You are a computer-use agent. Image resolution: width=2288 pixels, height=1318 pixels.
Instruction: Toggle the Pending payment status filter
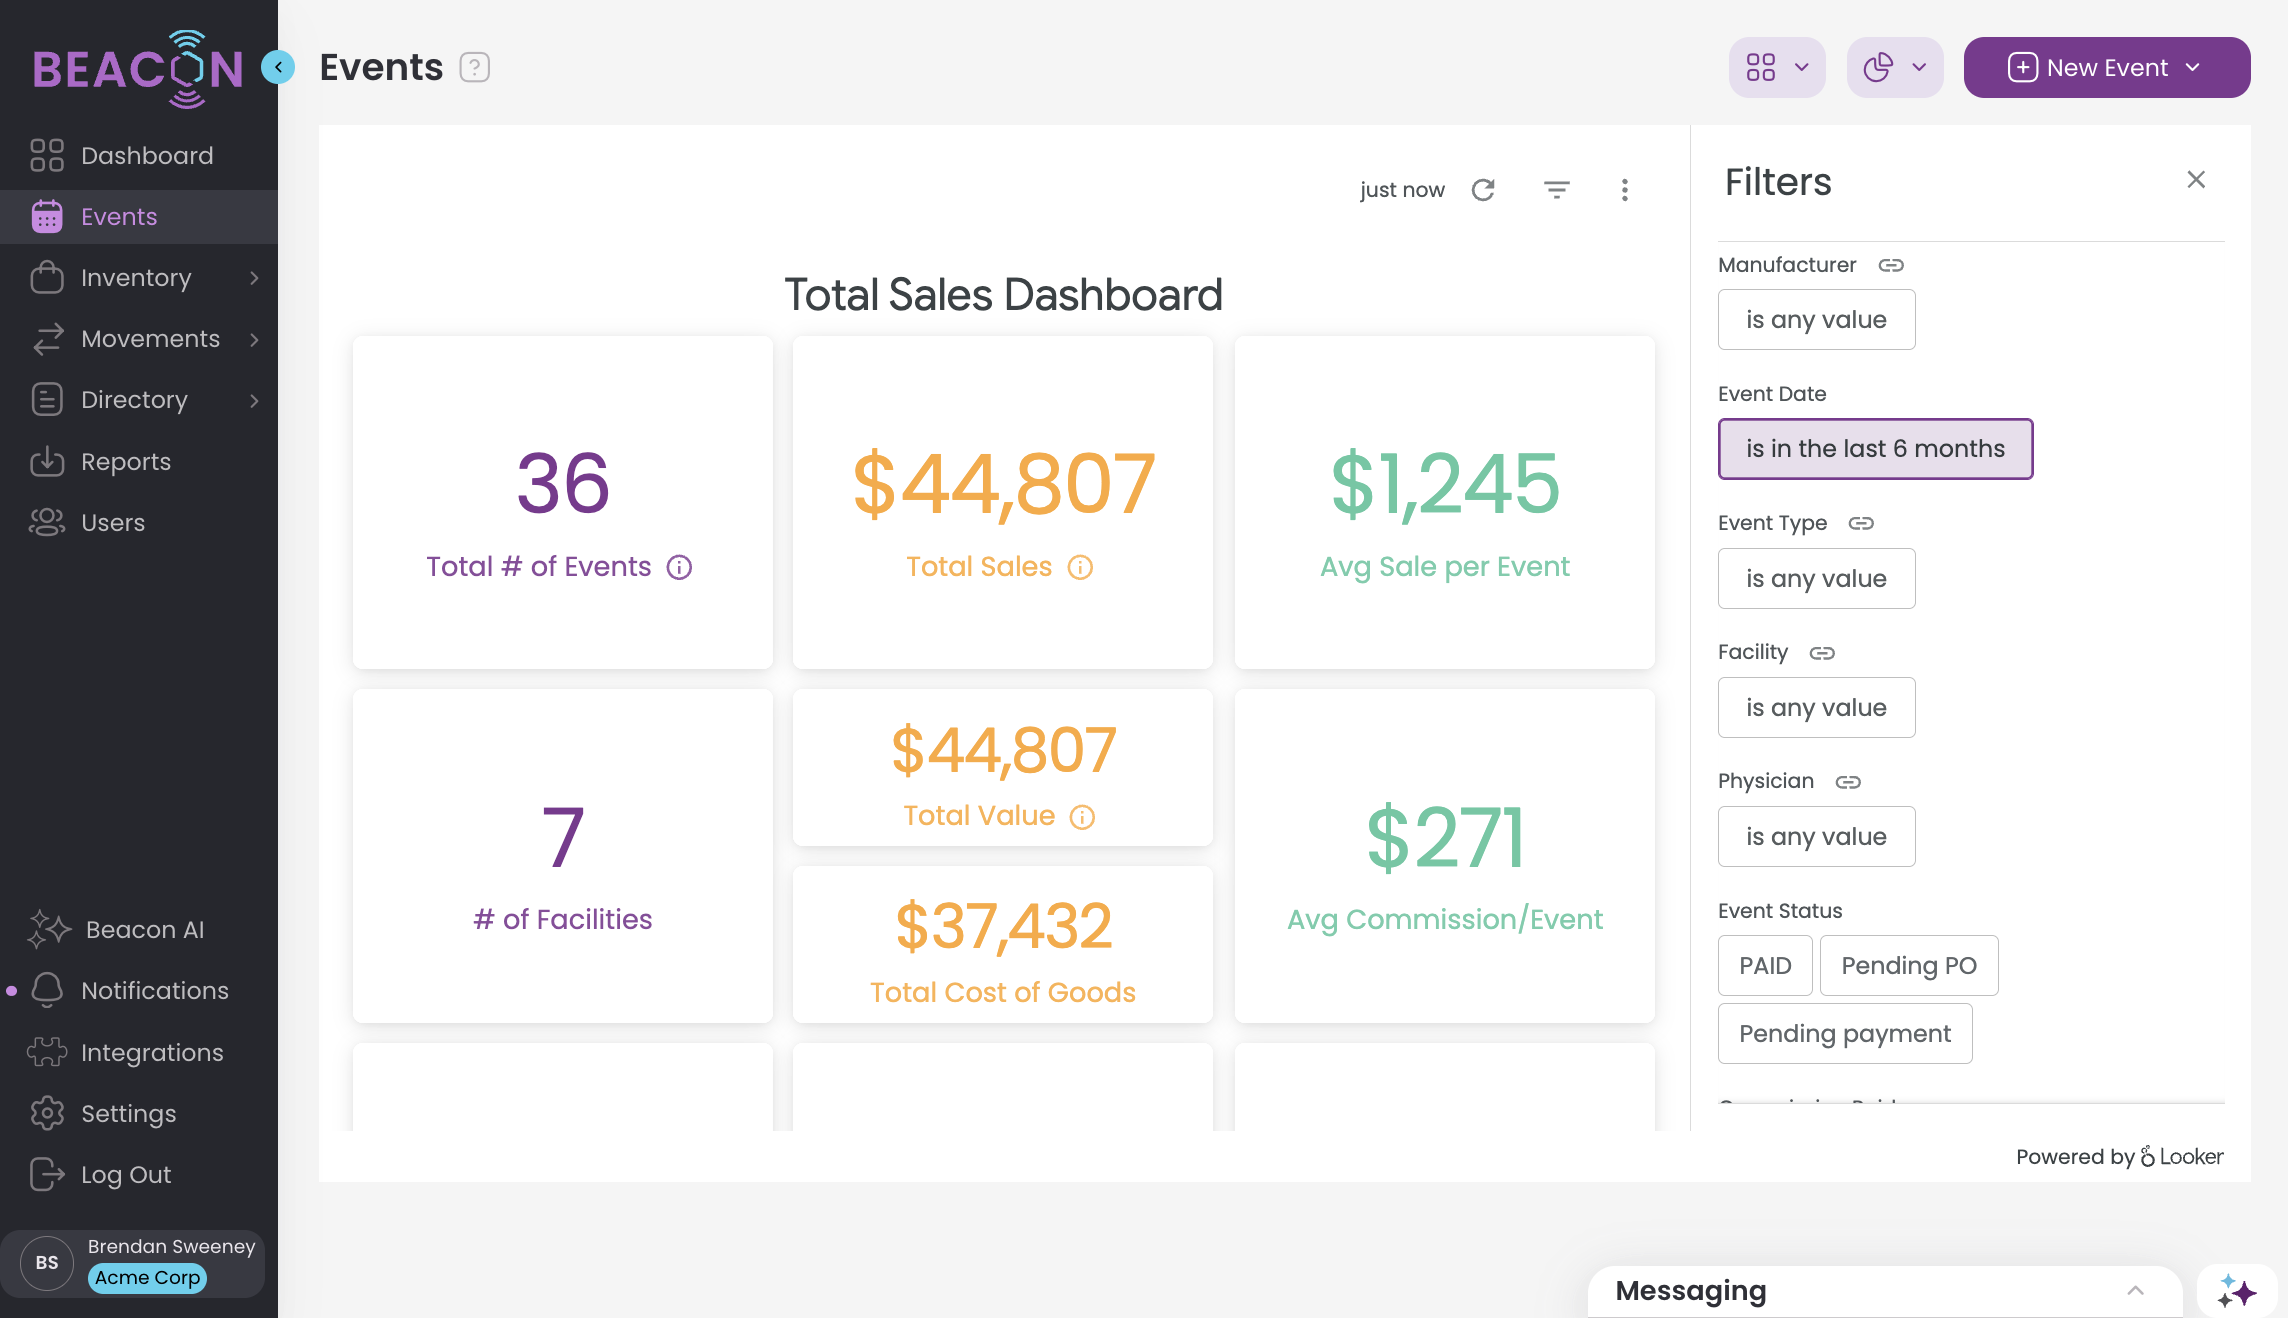coord(1844,1033)
